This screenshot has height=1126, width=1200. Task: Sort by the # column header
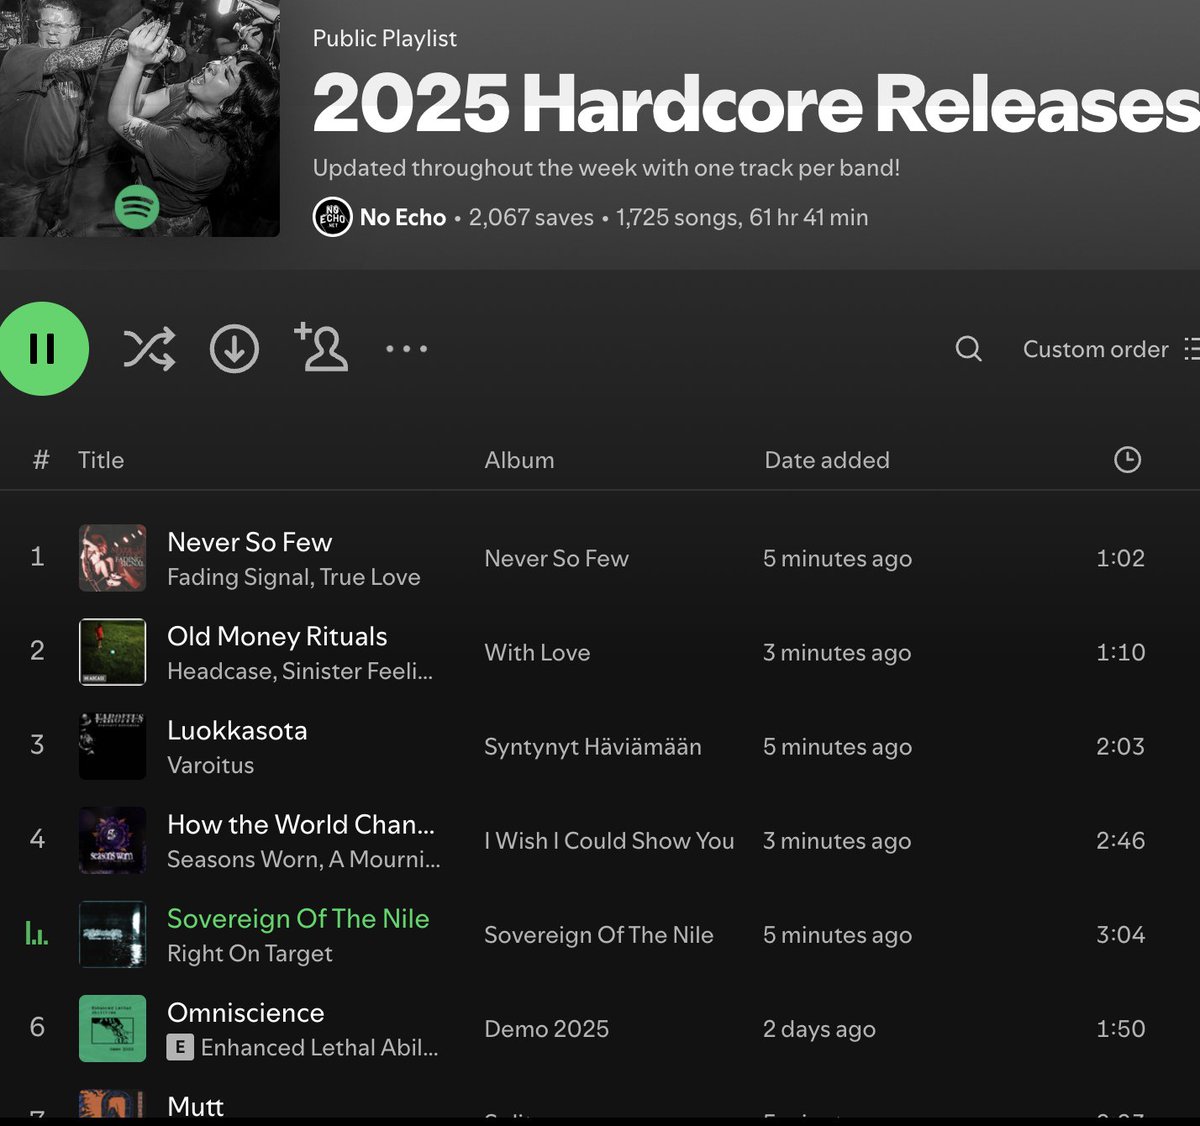pos(41,460)
